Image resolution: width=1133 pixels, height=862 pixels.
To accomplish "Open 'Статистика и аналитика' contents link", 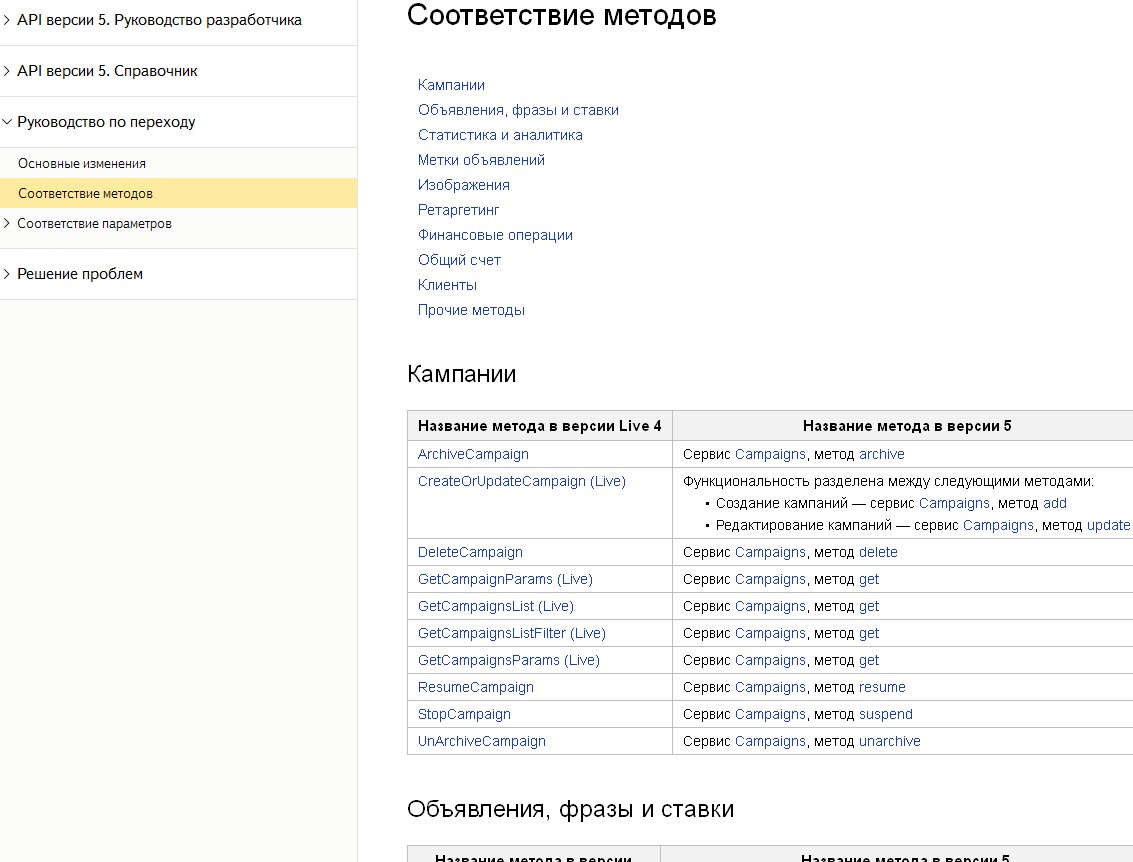I will pos(500,135).
